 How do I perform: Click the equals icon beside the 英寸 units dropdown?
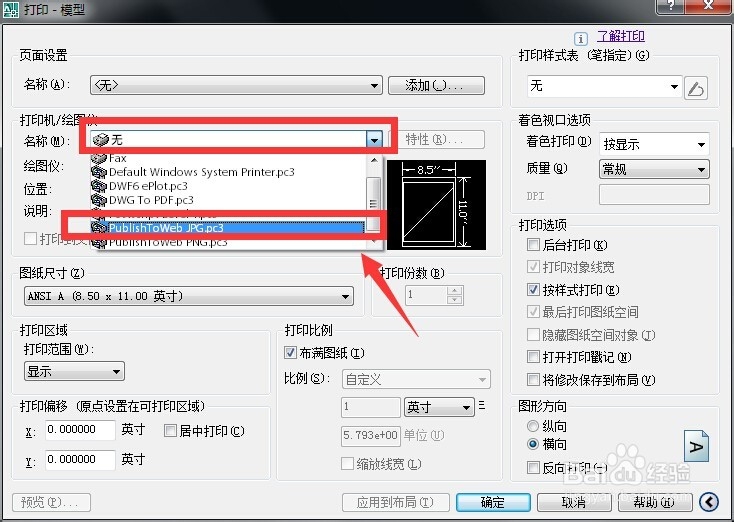click(x=482, y=405)
